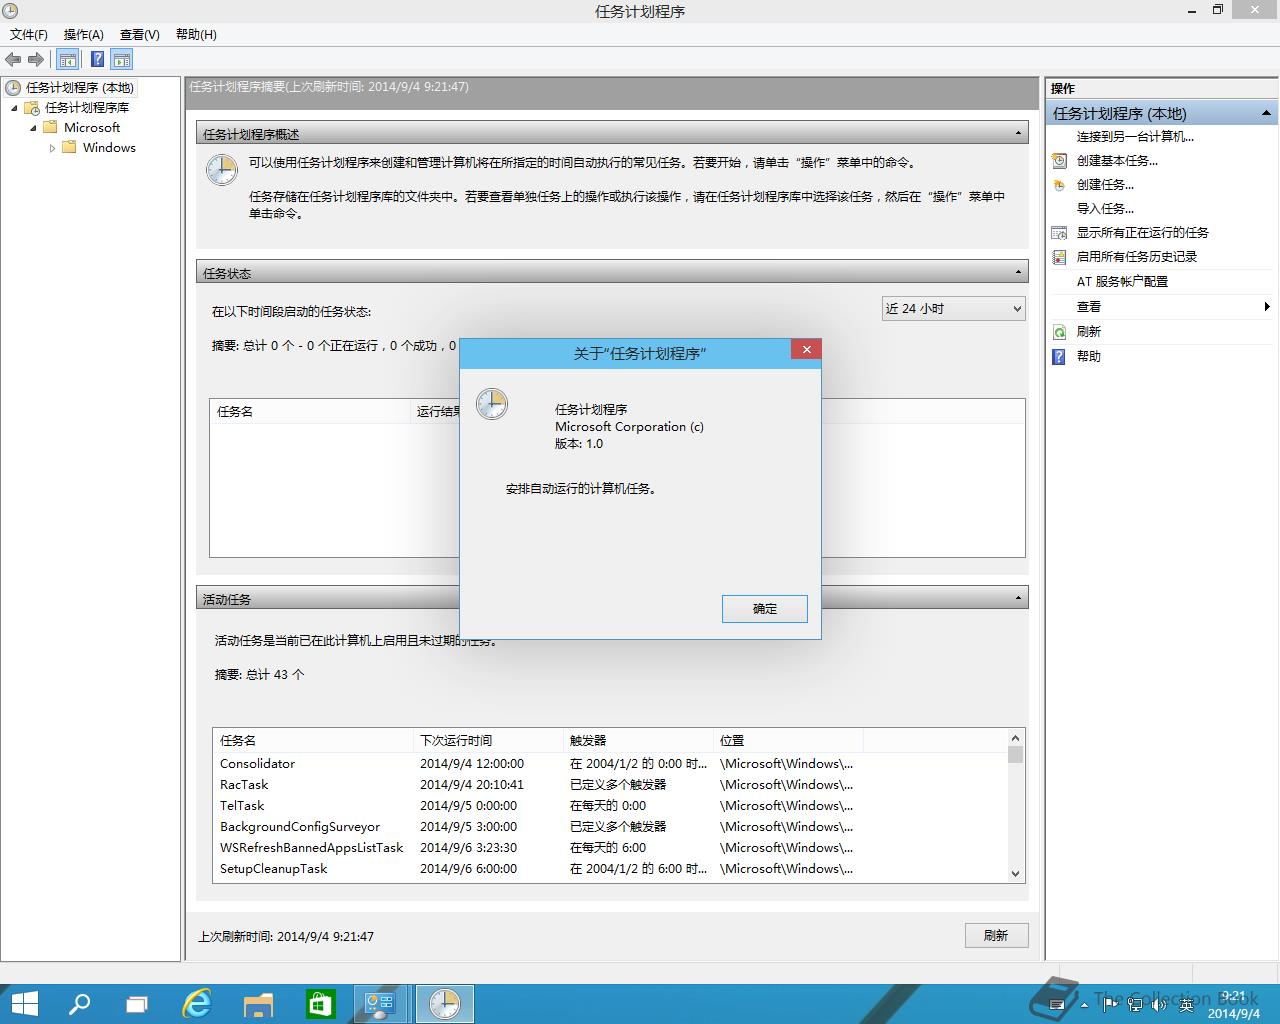Toggle the show/hide console tree toolbar icon
Screen dimensions: 1280x1024
click(x=67, y=59)
